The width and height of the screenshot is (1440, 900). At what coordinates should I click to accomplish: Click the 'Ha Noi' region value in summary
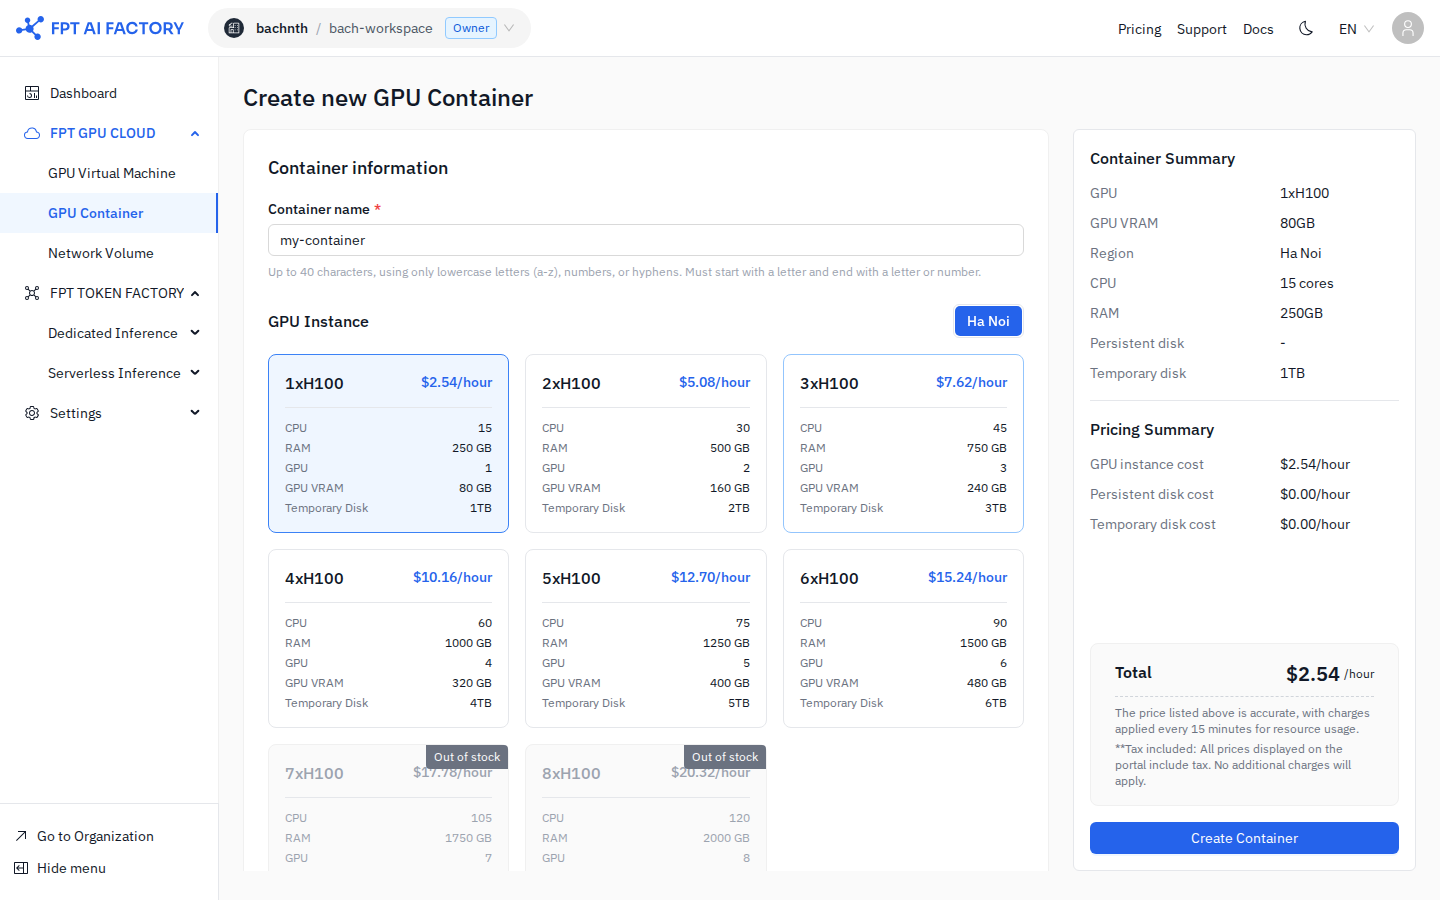(1300, 253)
